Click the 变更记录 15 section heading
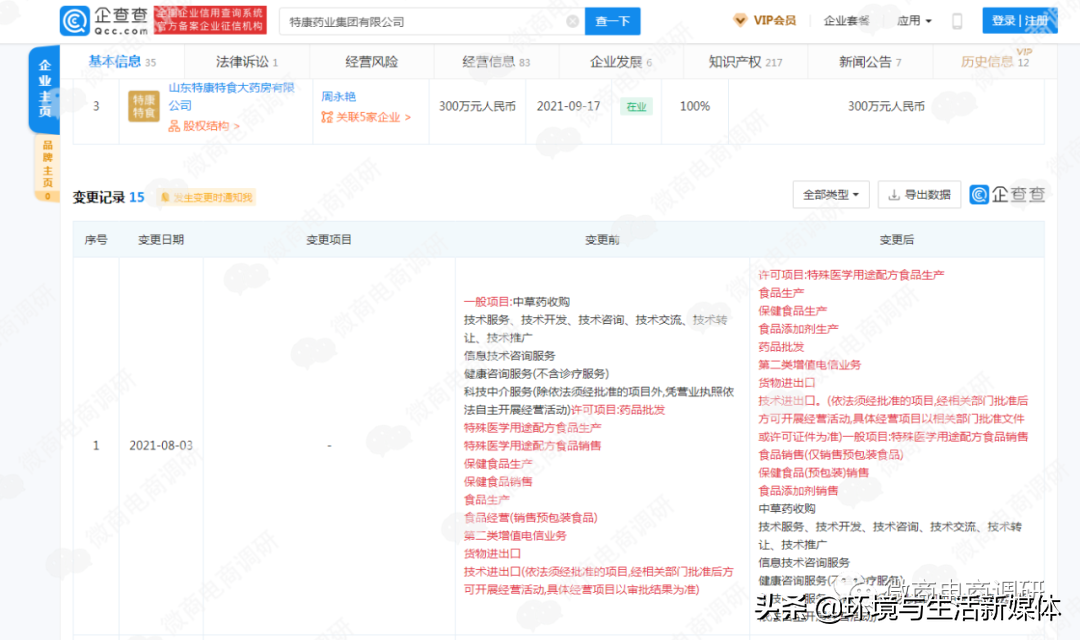 pos(108,197)
